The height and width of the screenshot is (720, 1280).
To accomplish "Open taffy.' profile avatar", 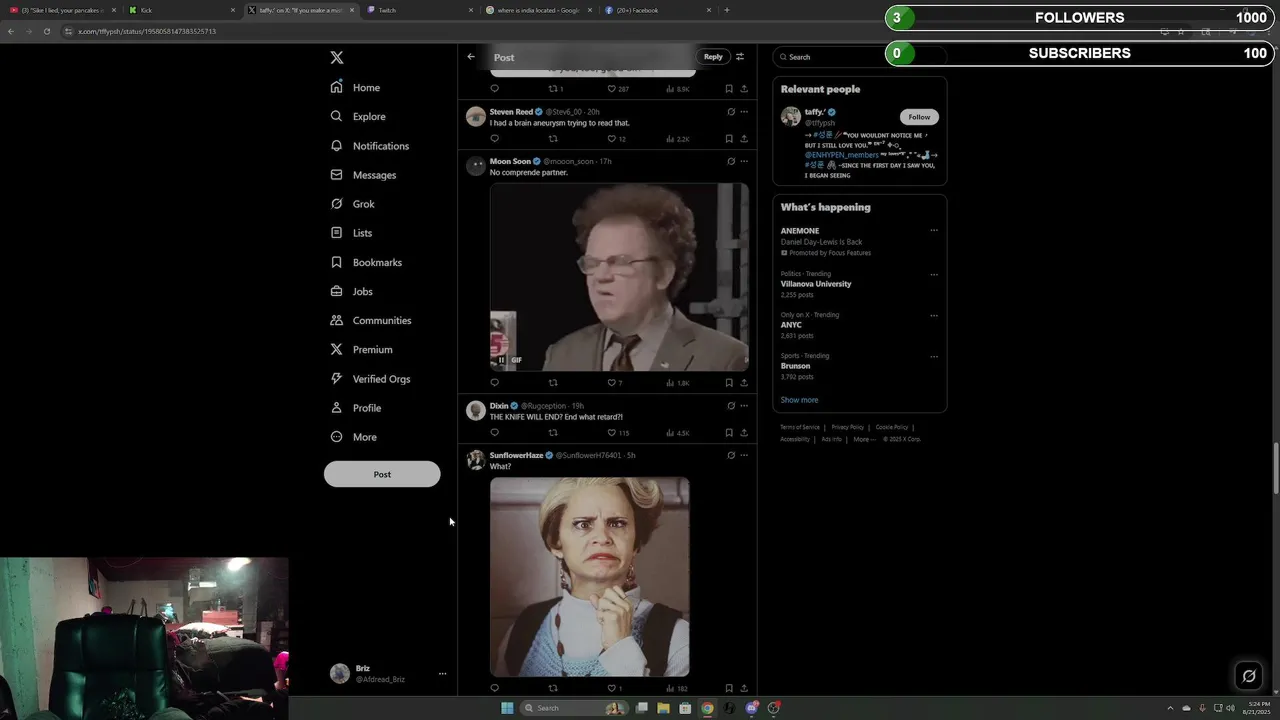I will coord(791,117).
